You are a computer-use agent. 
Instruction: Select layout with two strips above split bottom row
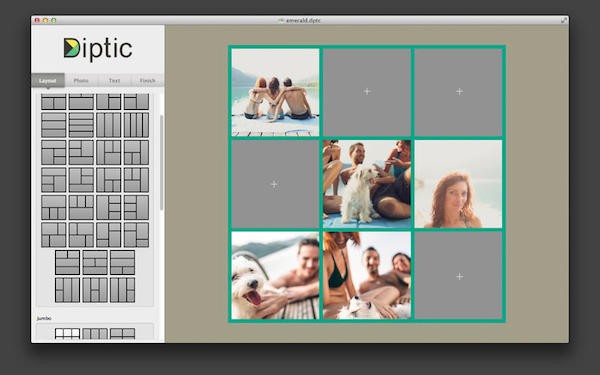[x=122, y=262]
